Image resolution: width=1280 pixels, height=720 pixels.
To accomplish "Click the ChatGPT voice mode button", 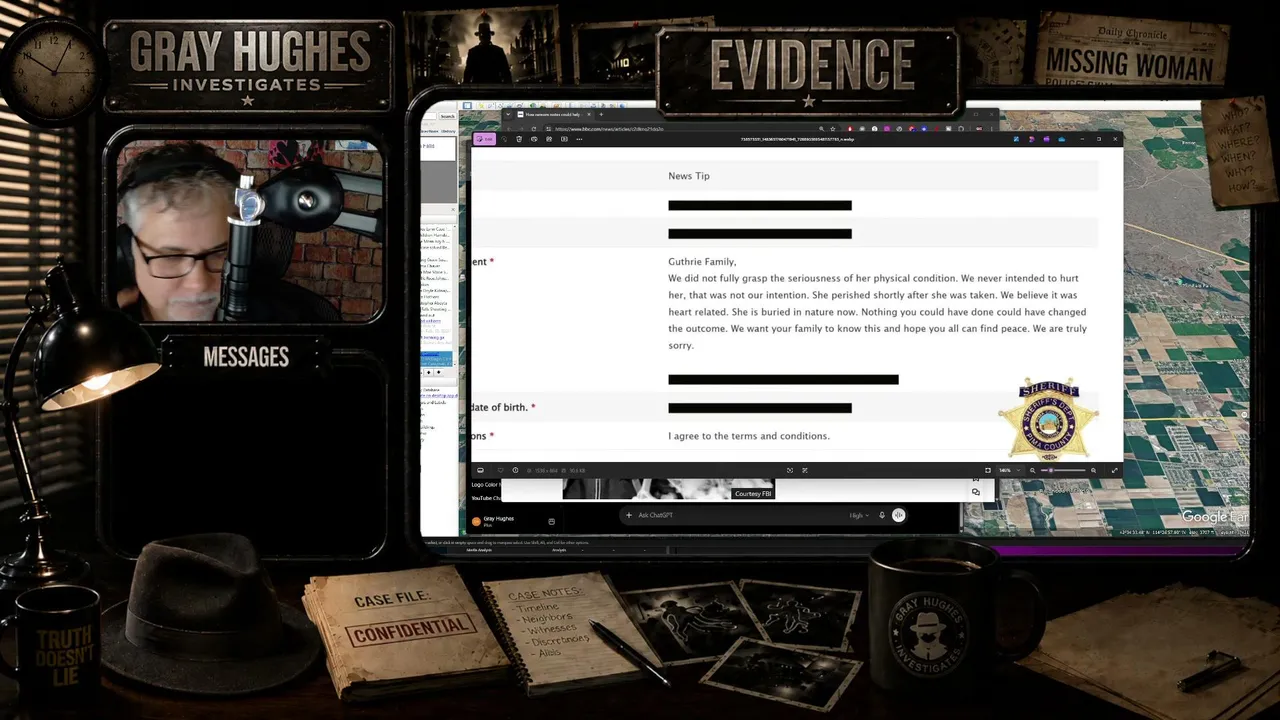I will point(898,515).
